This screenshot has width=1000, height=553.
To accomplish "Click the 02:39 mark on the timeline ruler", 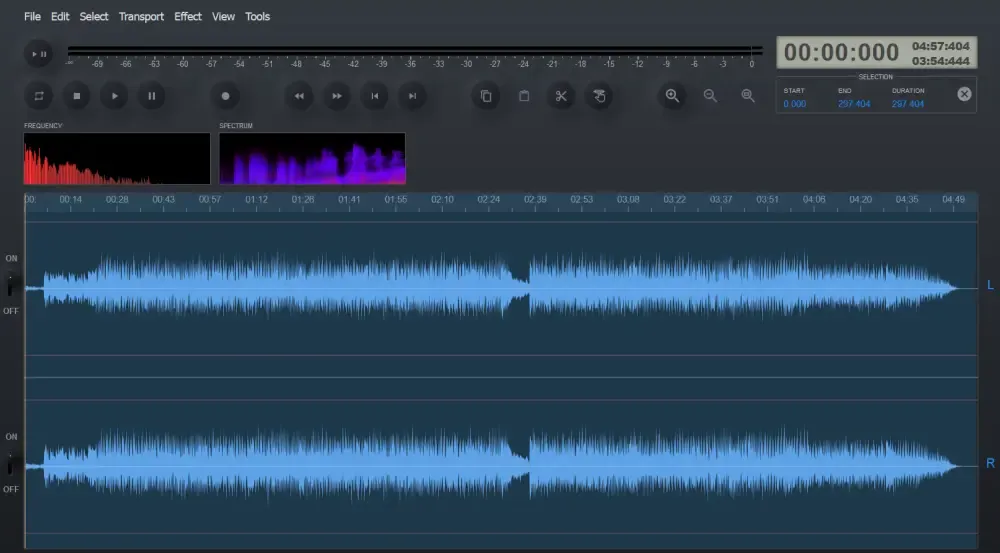I will coord(535,200).
